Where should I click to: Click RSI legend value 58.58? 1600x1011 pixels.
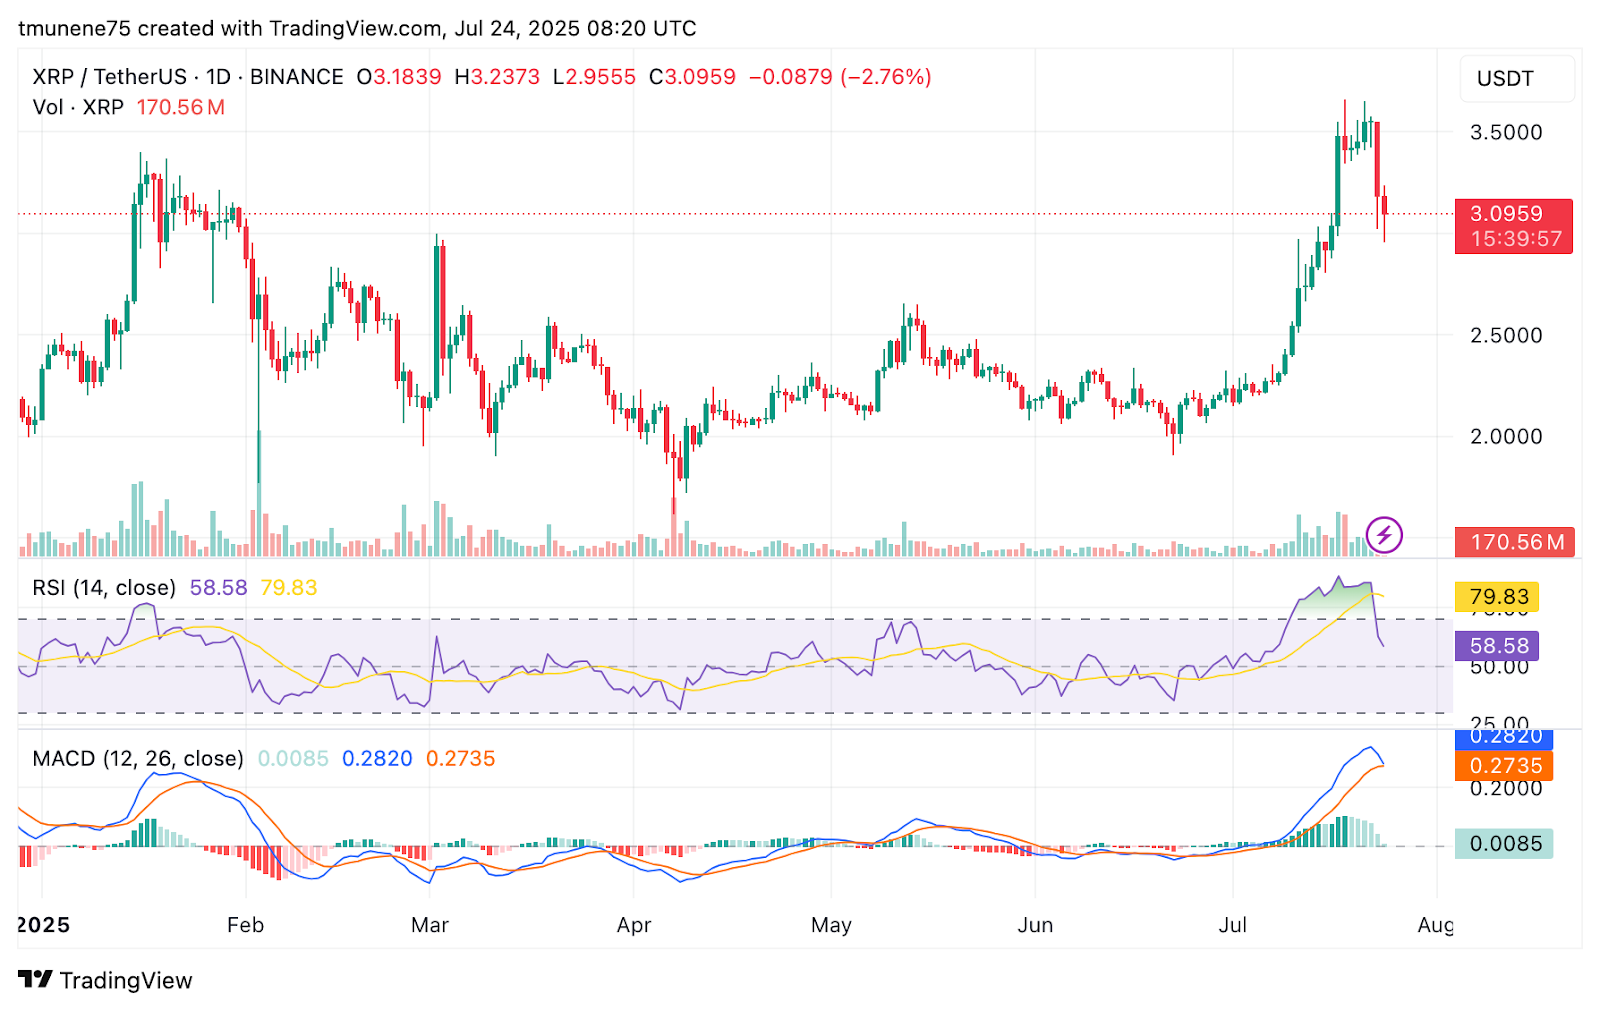(218, 588)
